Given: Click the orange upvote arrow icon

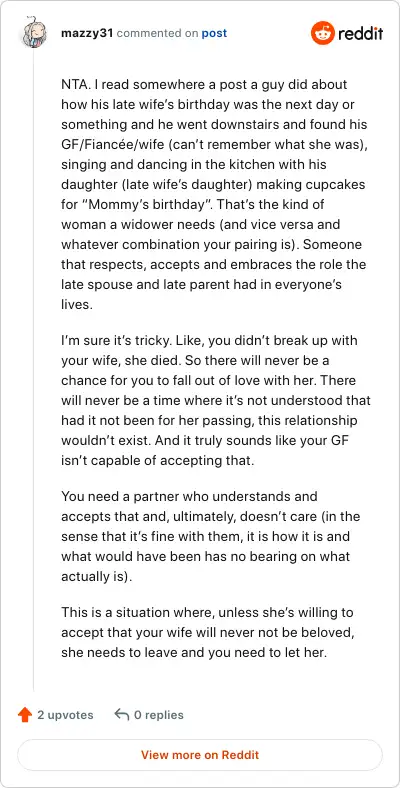Looking at the screenshot, I should (25, 715).
